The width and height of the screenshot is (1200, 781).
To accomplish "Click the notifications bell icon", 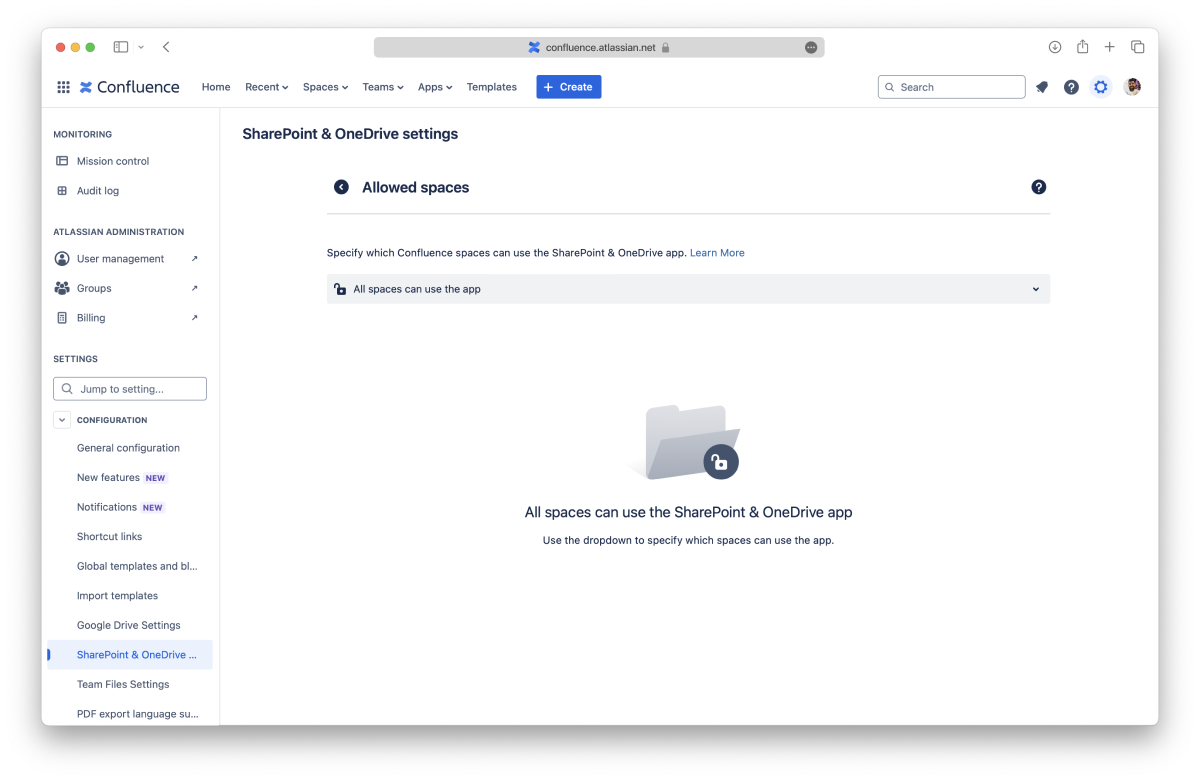I will point(1042,87).
